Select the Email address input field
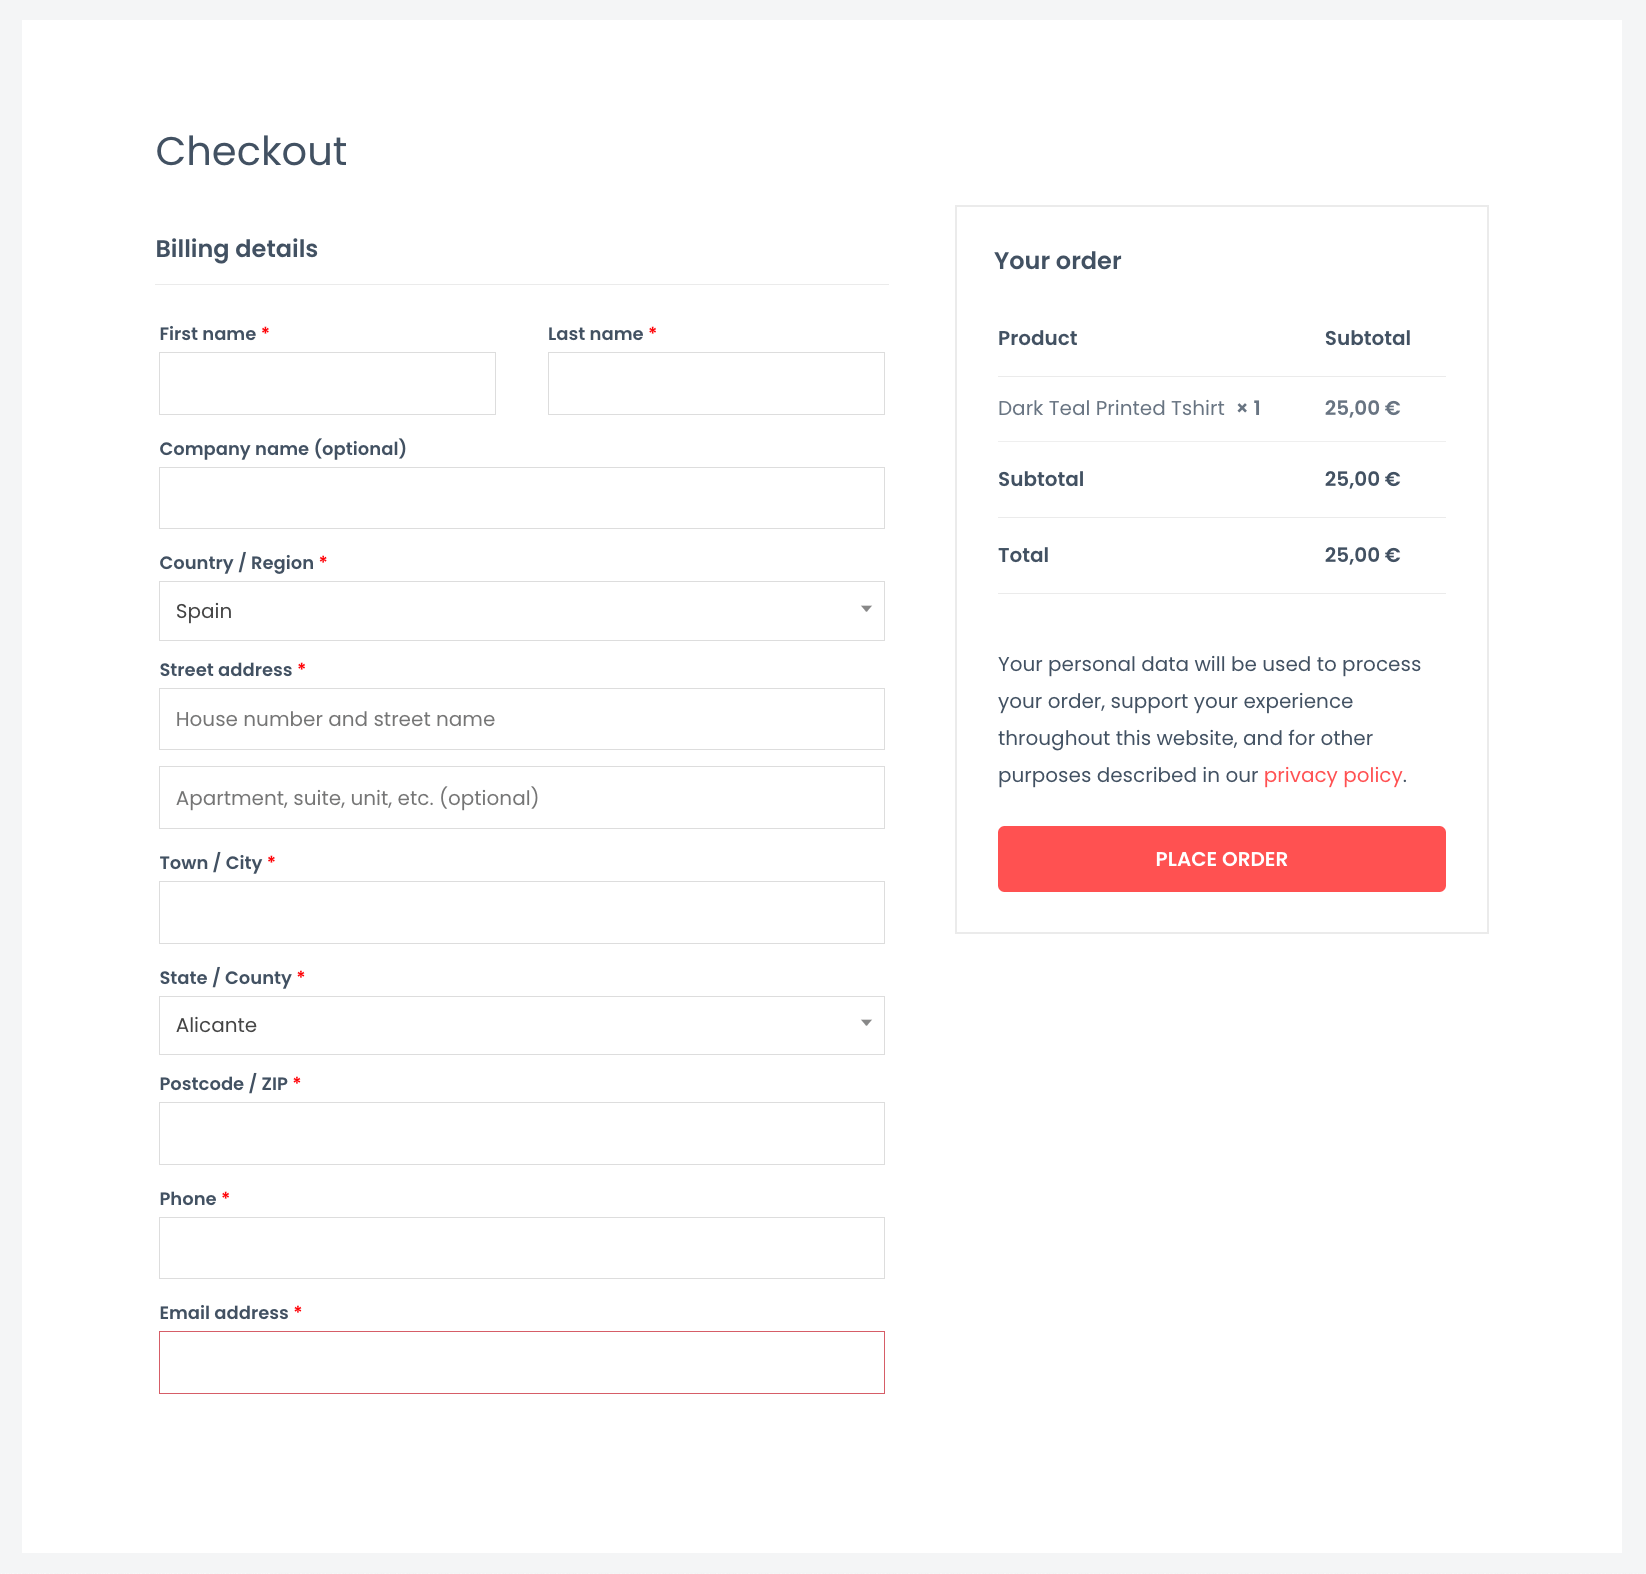The width and height of the screenshot is (1646, 1574). click(522, 1362)
